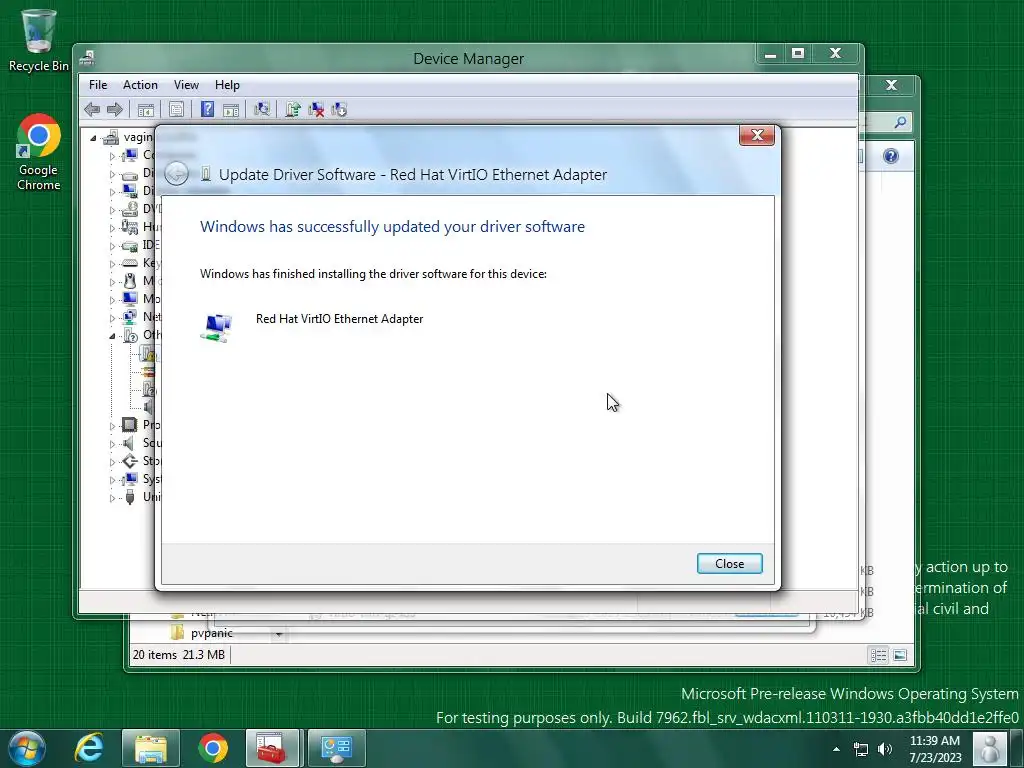This screenshot has width=1024, height=768.
Task: Open Chrome from the taskbar
Action: click(x=213, y=748)
